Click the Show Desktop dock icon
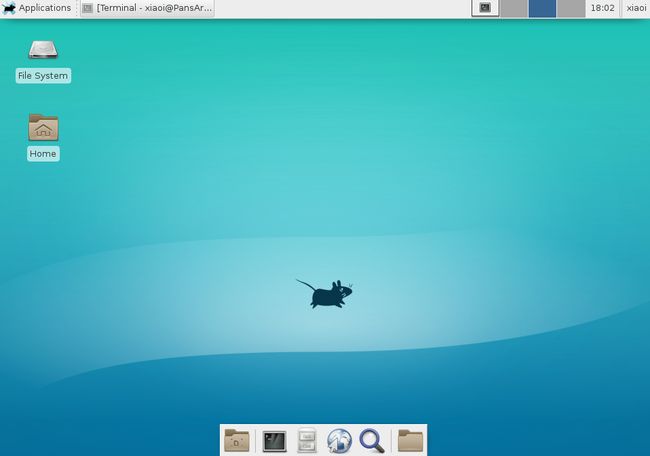Image resolution: width=650 pixels, height=456 pixels. coord(237,440)
